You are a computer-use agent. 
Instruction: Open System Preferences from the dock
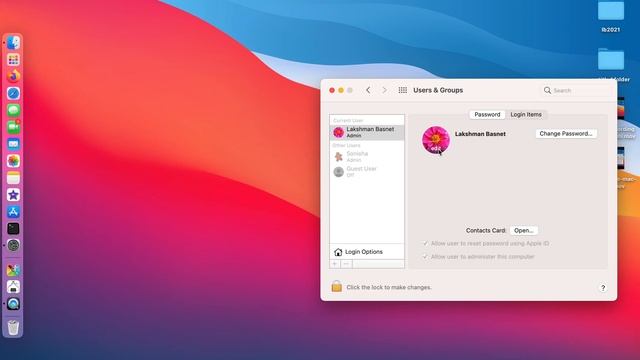[x=13, y=245]
